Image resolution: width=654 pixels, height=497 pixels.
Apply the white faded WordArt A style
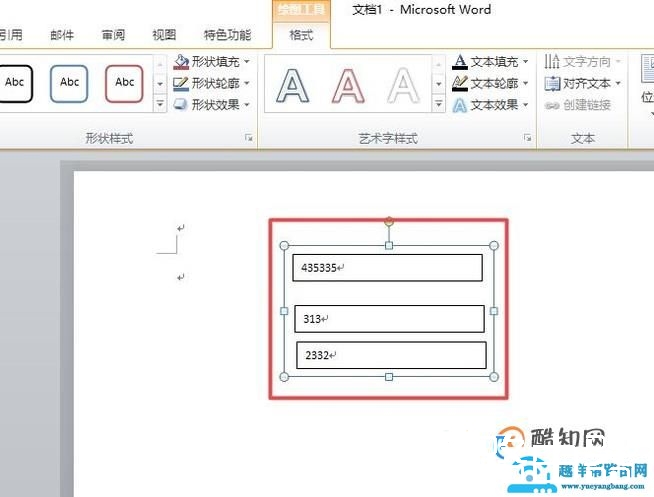[403, 85]
